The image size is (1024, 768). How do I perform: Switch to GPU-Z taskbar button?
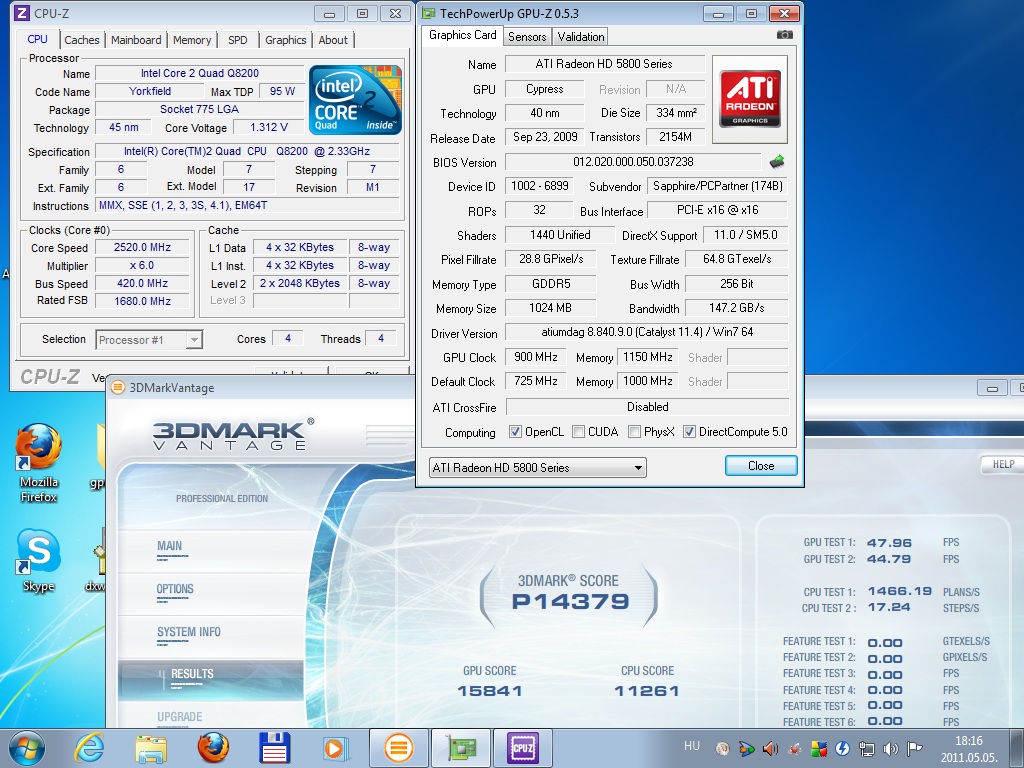tap(460, 748)
